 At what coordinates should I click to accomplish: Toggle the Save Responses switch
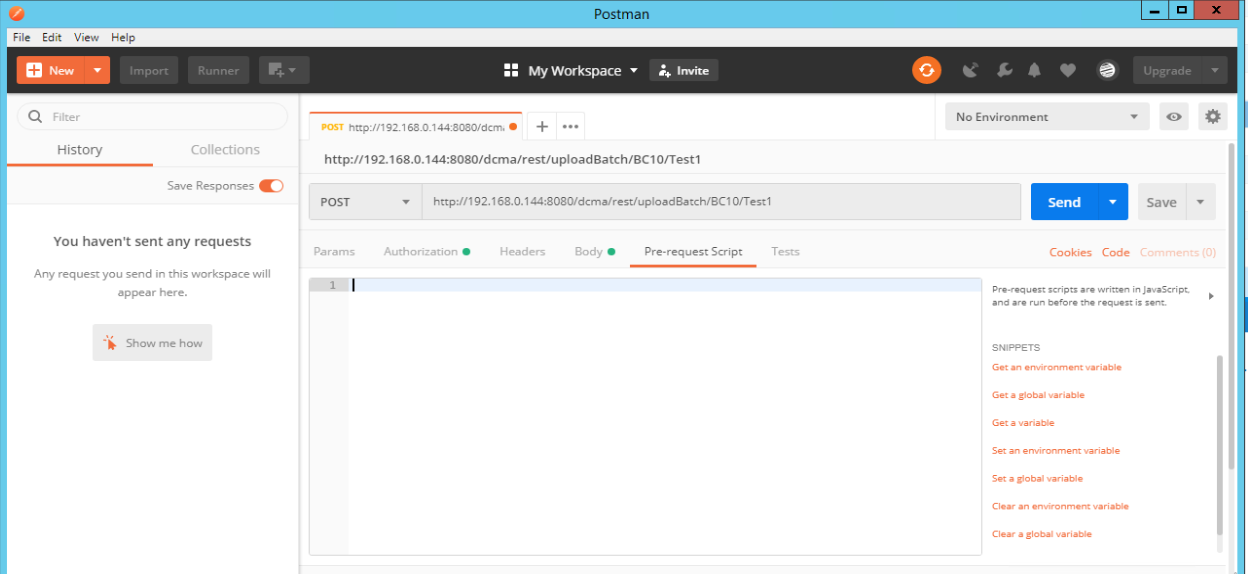pos(271,186)
